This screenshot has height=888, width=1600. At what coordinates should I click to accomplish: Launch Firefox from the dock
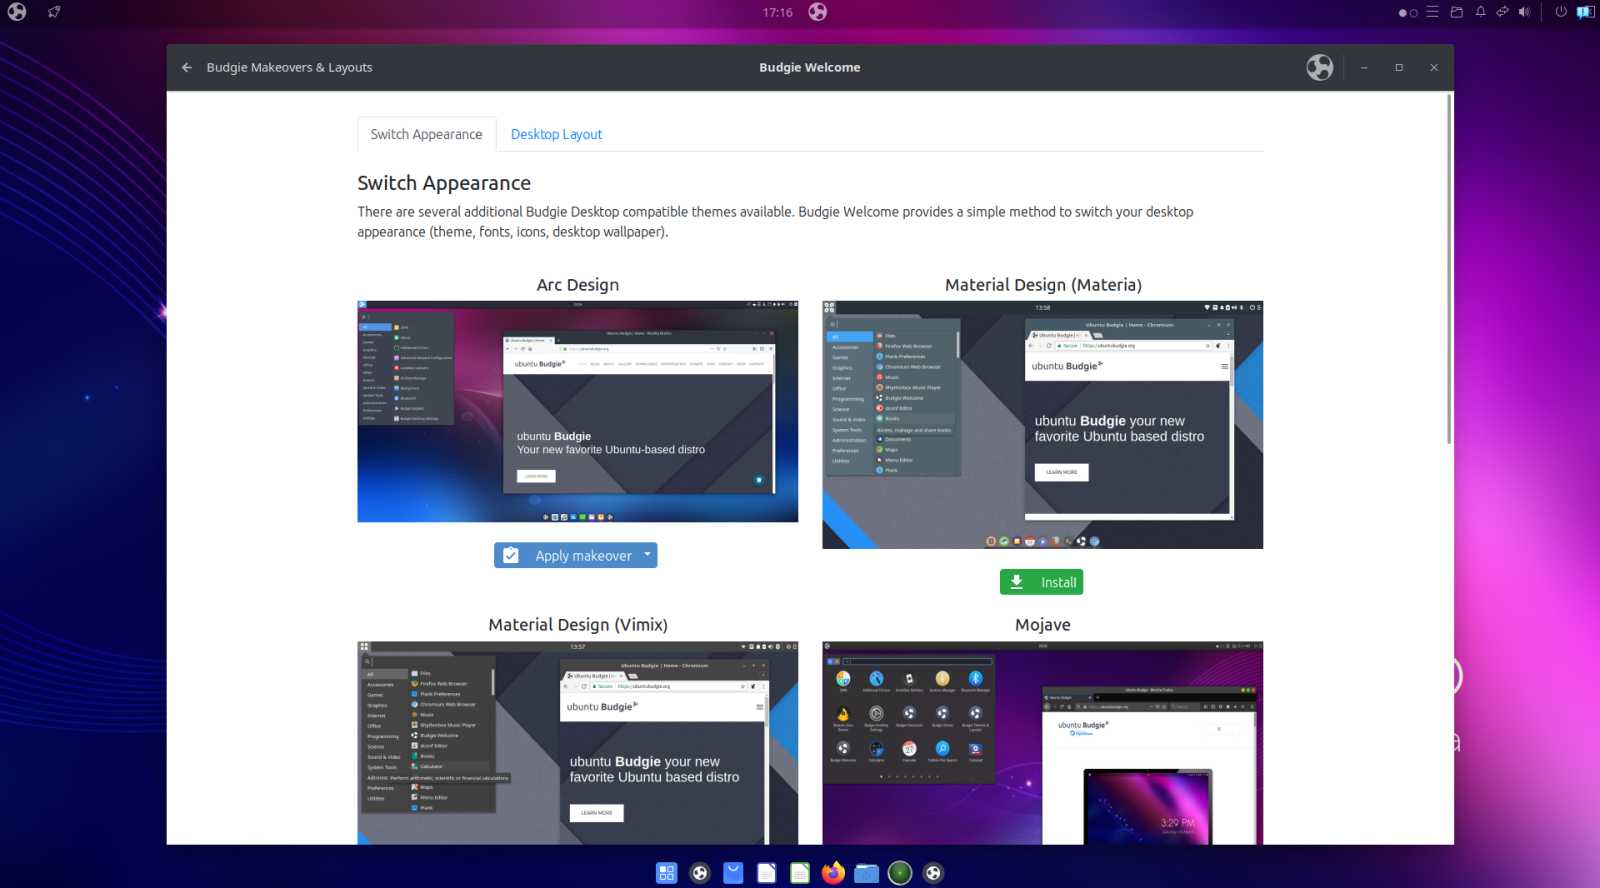point(833,873)
